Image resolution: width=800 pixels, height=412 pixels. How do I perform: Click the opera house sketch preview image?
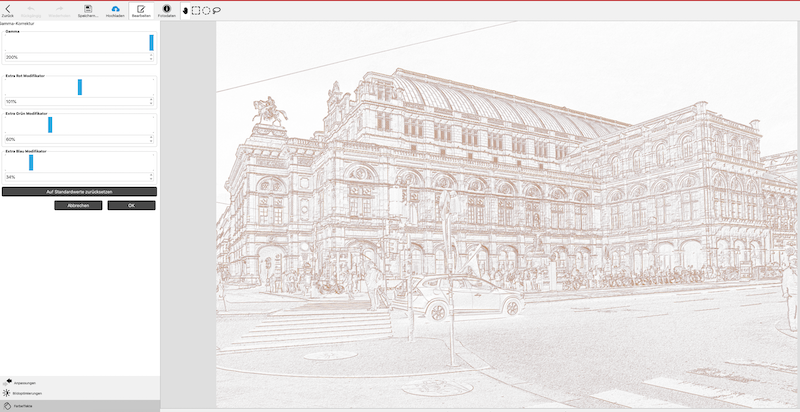(506, 214)
